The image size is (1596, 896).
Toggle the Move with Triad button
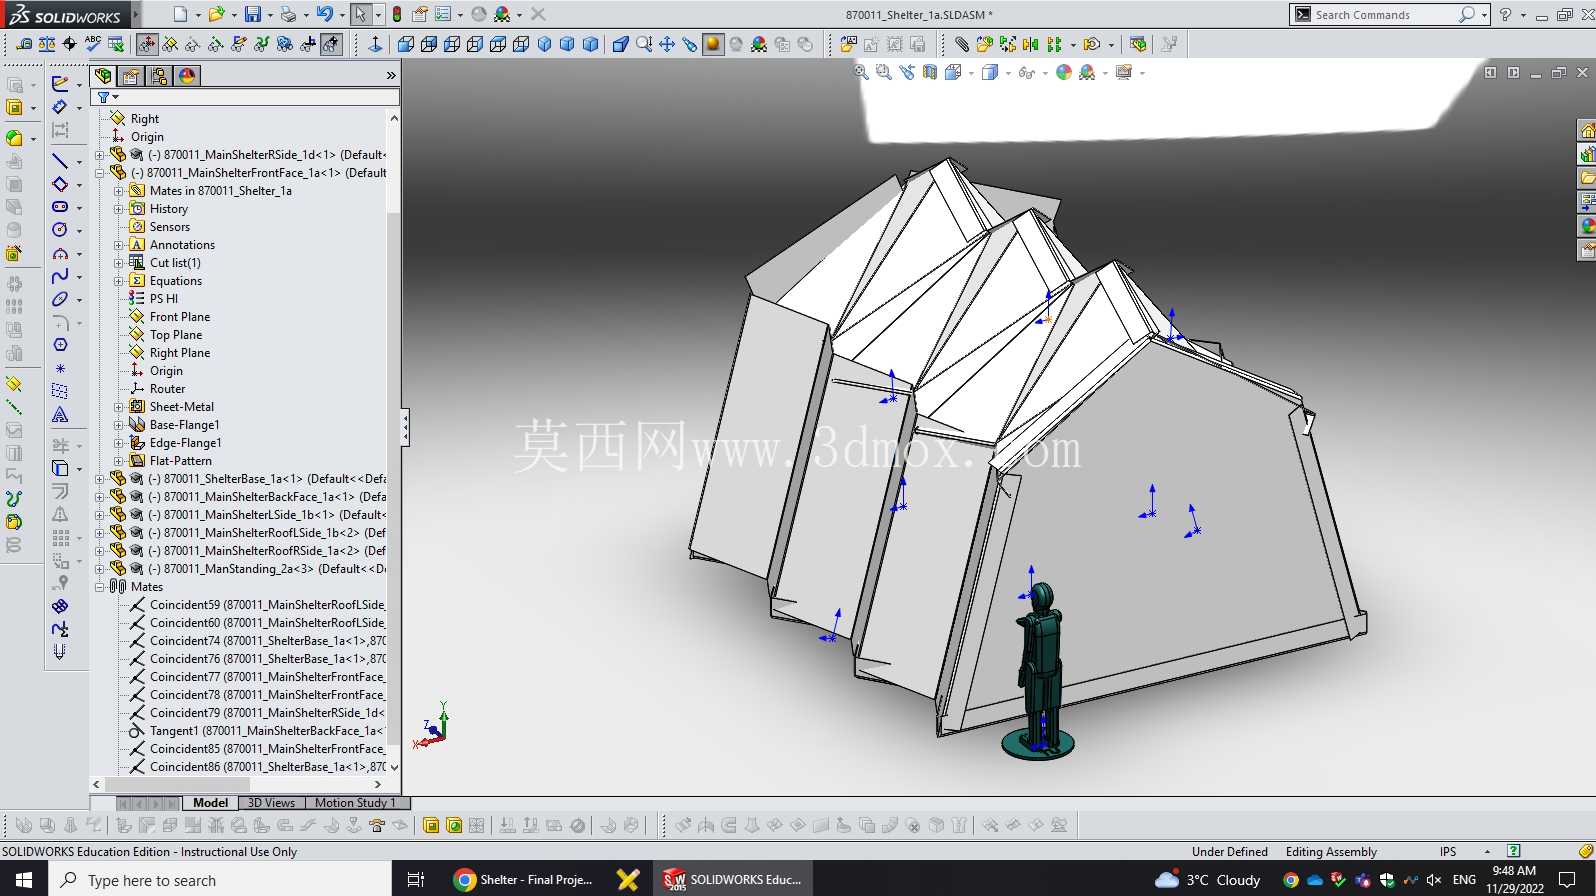(x=147, y=44)
